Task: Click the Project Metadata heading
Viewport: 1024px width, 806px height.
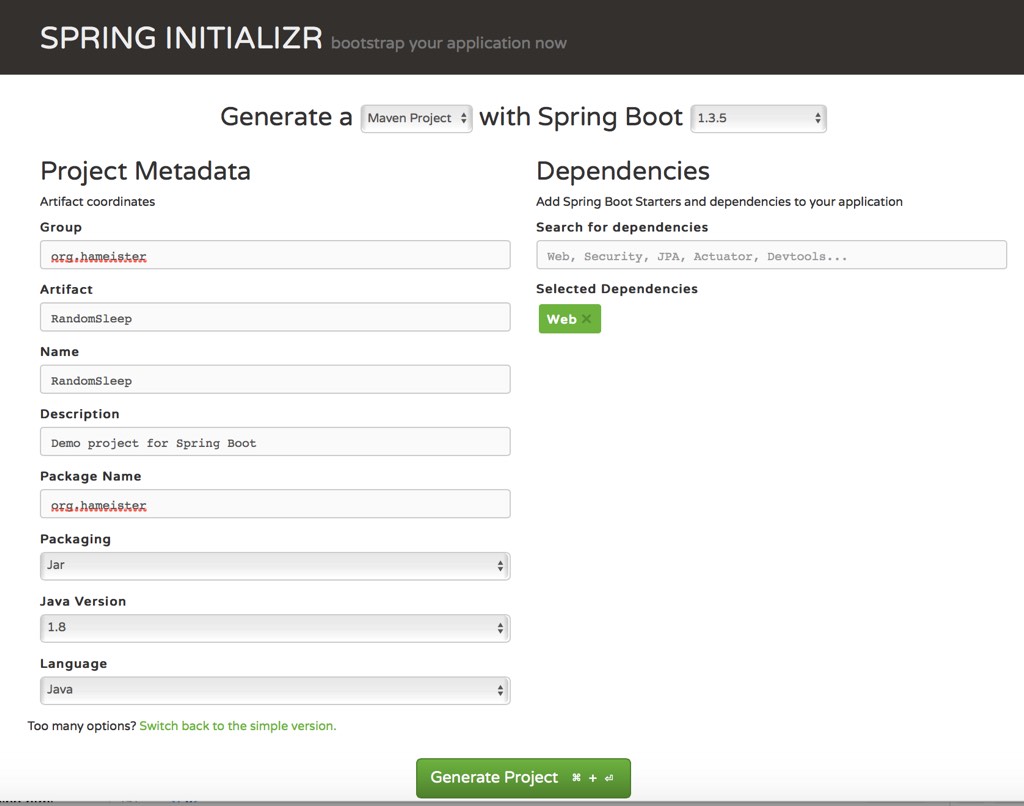Action: 145,171
